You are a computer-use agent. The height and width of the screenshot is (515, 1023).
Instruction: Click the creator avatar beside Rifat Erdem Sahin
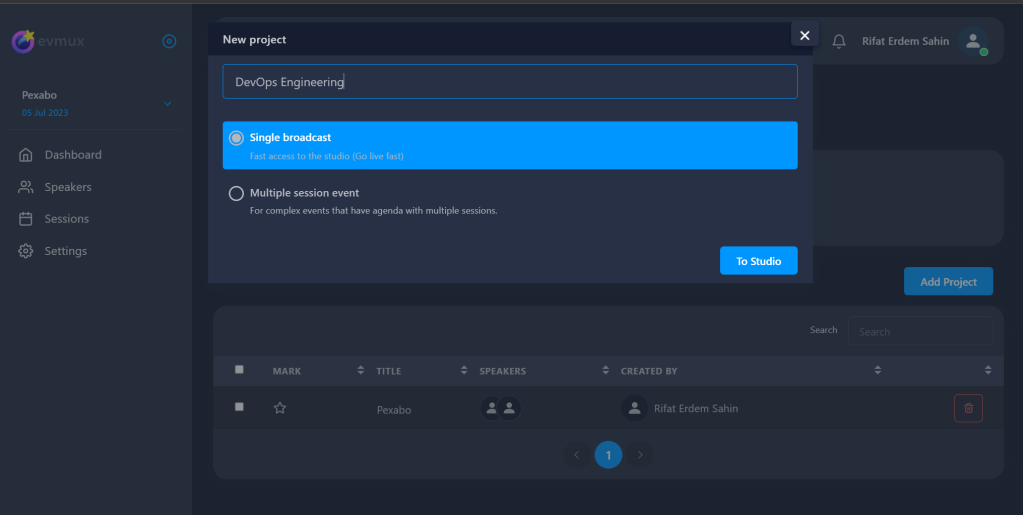coord(634,408)
